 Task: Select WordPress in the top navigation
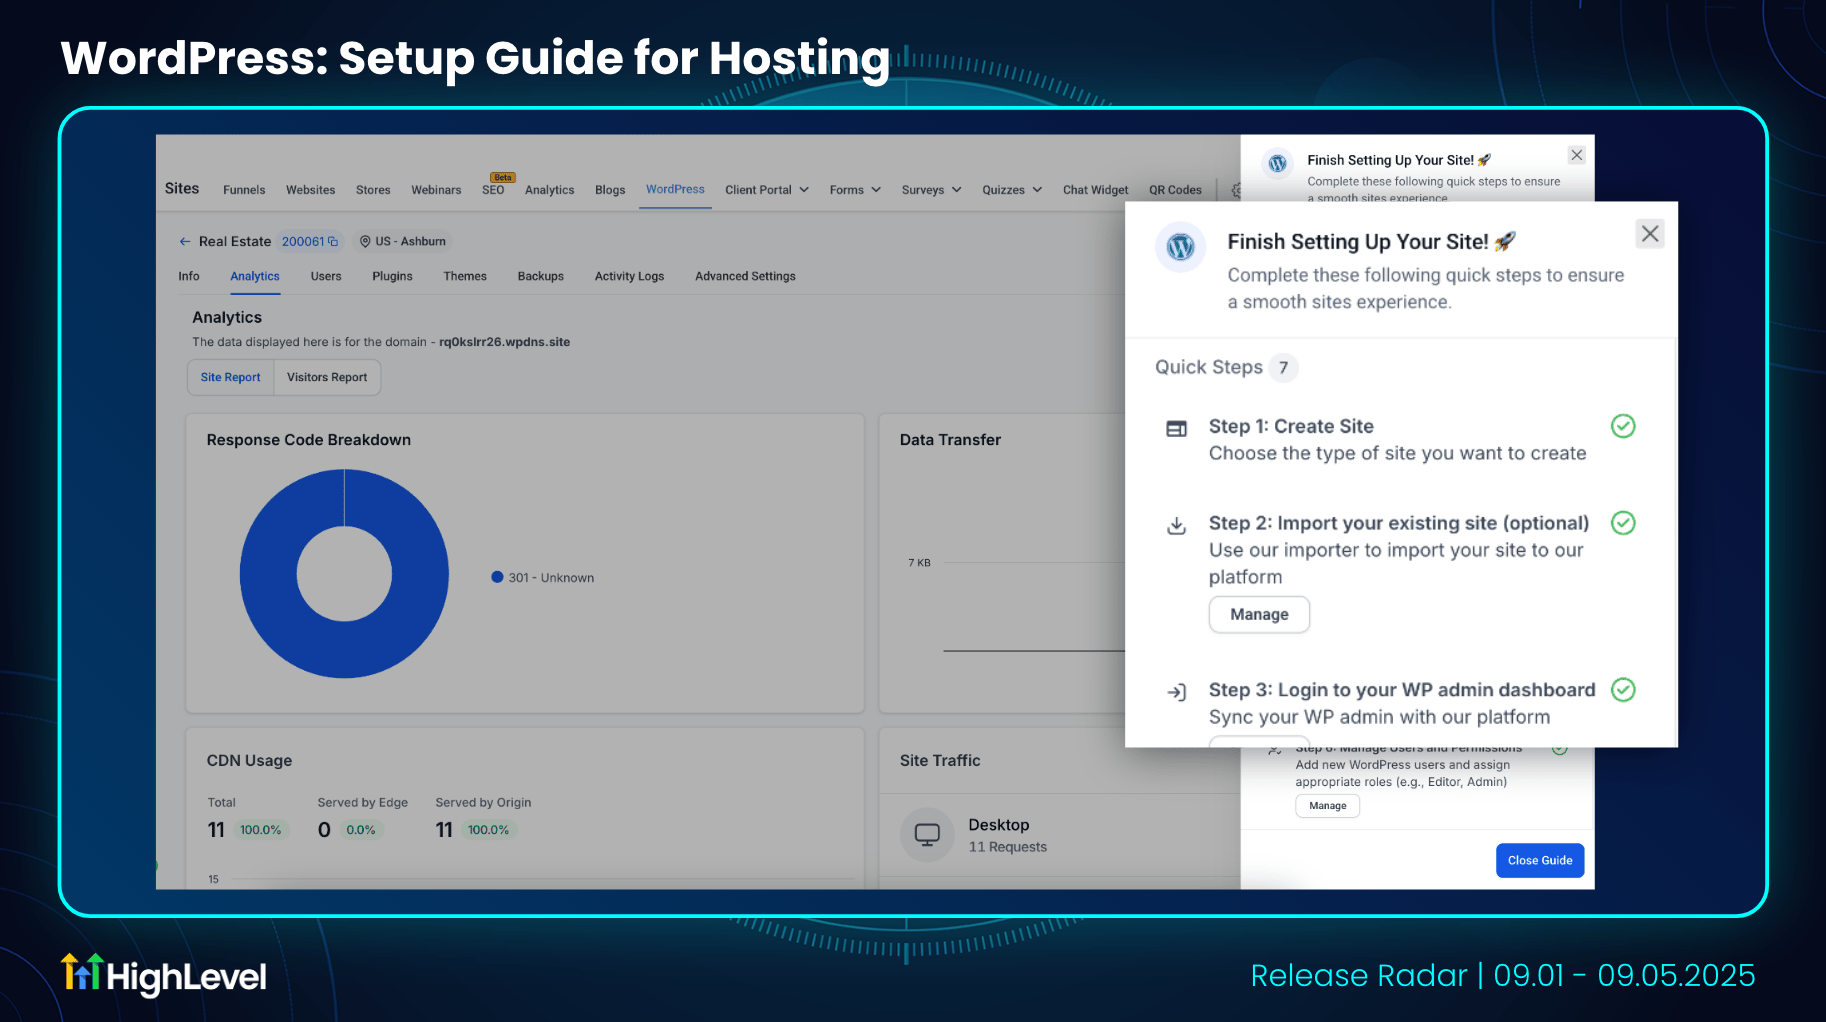coord(675,189)
